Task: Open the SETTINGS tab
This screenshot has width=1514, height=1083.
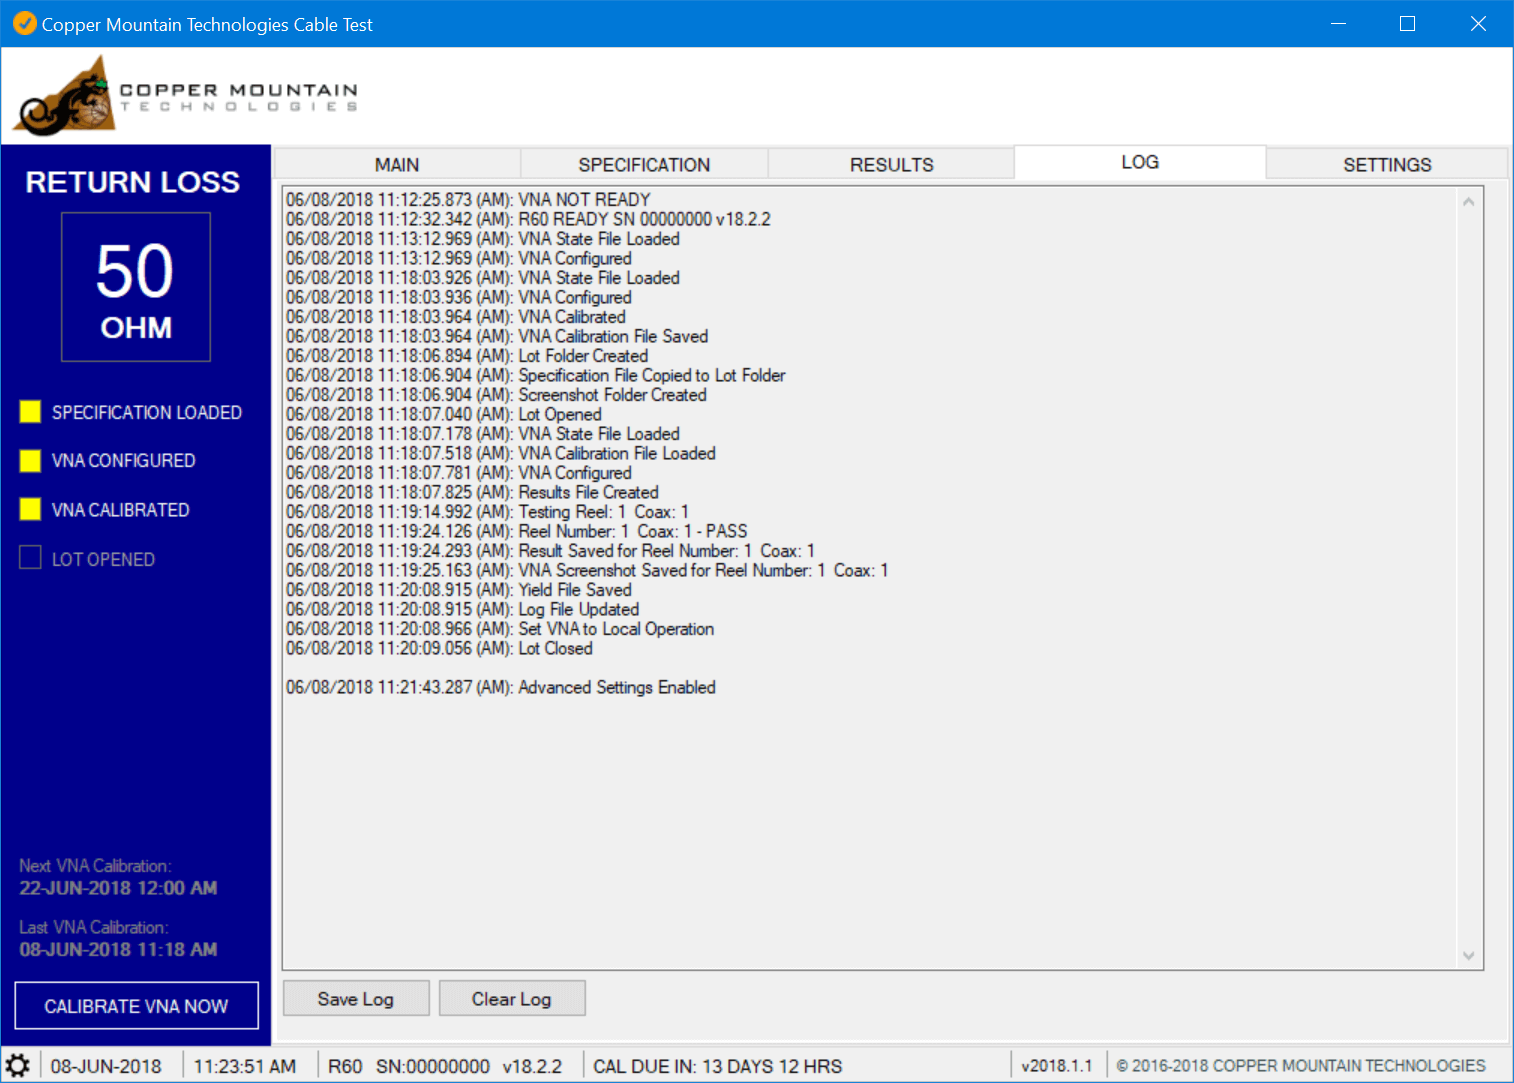Action: click(1387, 164)
